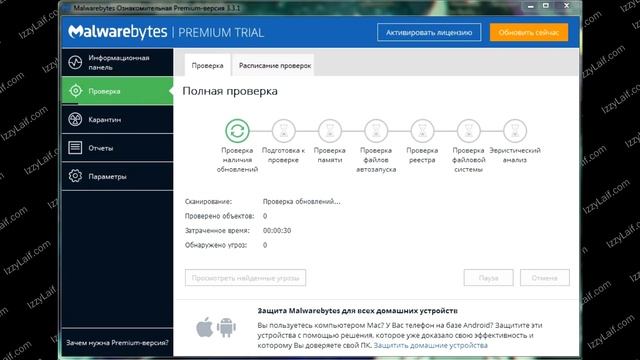The image size is (640, 360).
Task: Click the Обнаружено угроз label
Action: [x=216, y=245]
